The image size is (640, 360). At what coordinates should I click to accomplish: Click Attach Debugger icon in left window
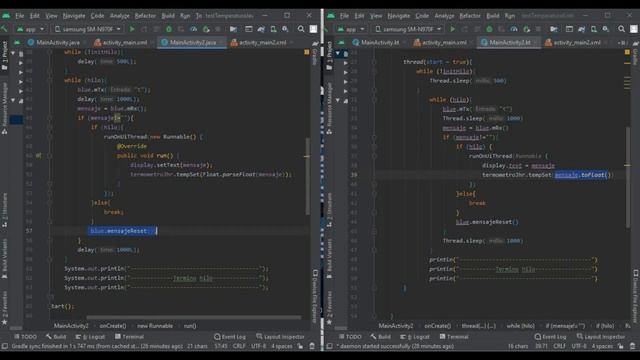pos(206,29)
